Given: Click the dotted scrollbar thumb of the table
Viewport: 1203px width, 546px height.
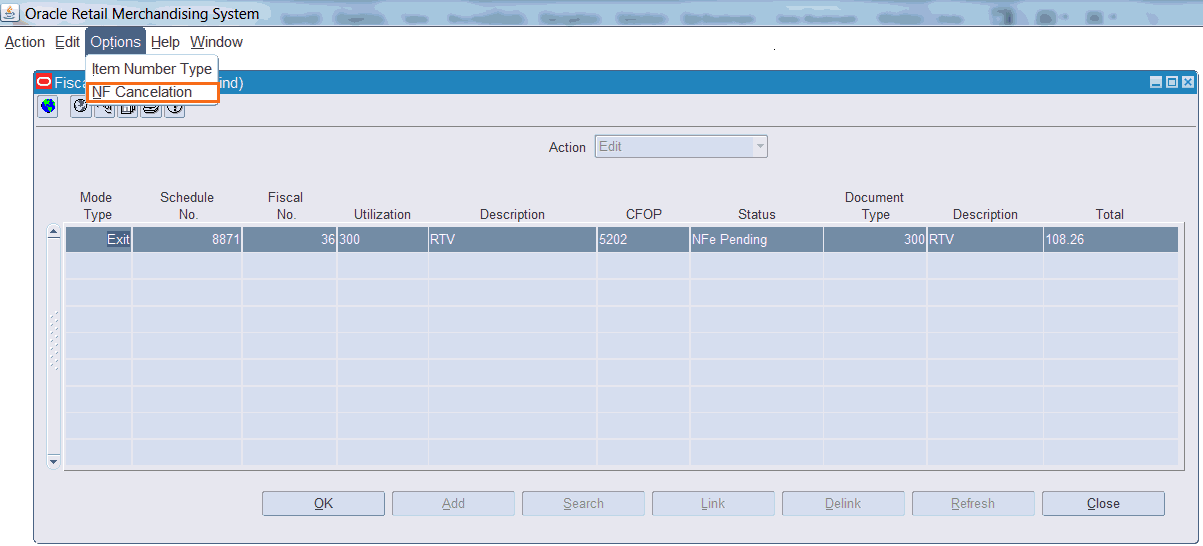Looking at the screenshot, I should [54, 340].
